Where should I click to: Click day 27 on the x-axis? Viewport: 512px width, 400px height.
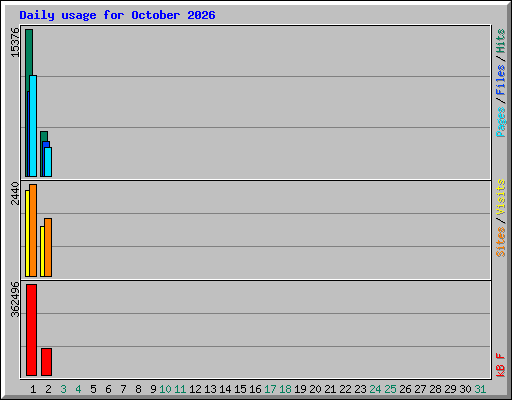click(x=420, y=389)
